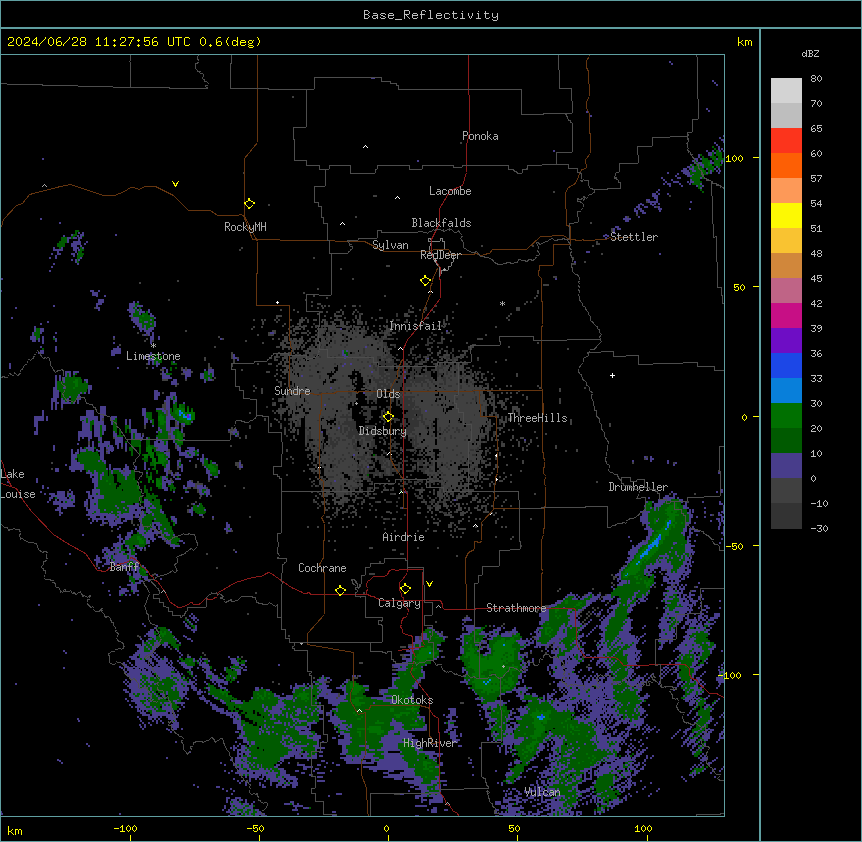Select the -10 value on dBZ legend
Viewport: 862px width, 842px height.
819,503
